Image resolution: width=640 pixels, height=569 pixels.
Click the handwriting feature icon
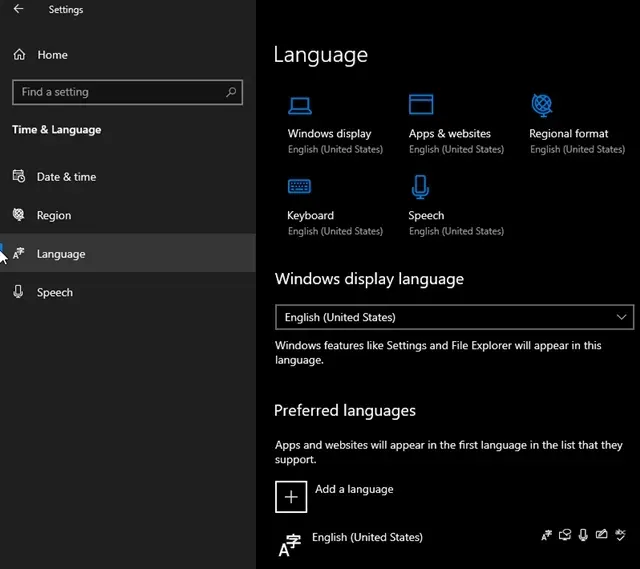602,534
